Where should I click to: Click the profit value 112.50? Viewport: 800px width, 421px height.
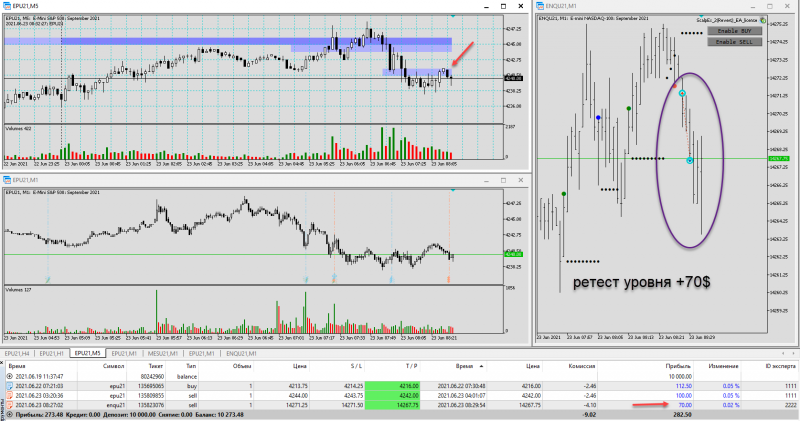click(683, 386)
